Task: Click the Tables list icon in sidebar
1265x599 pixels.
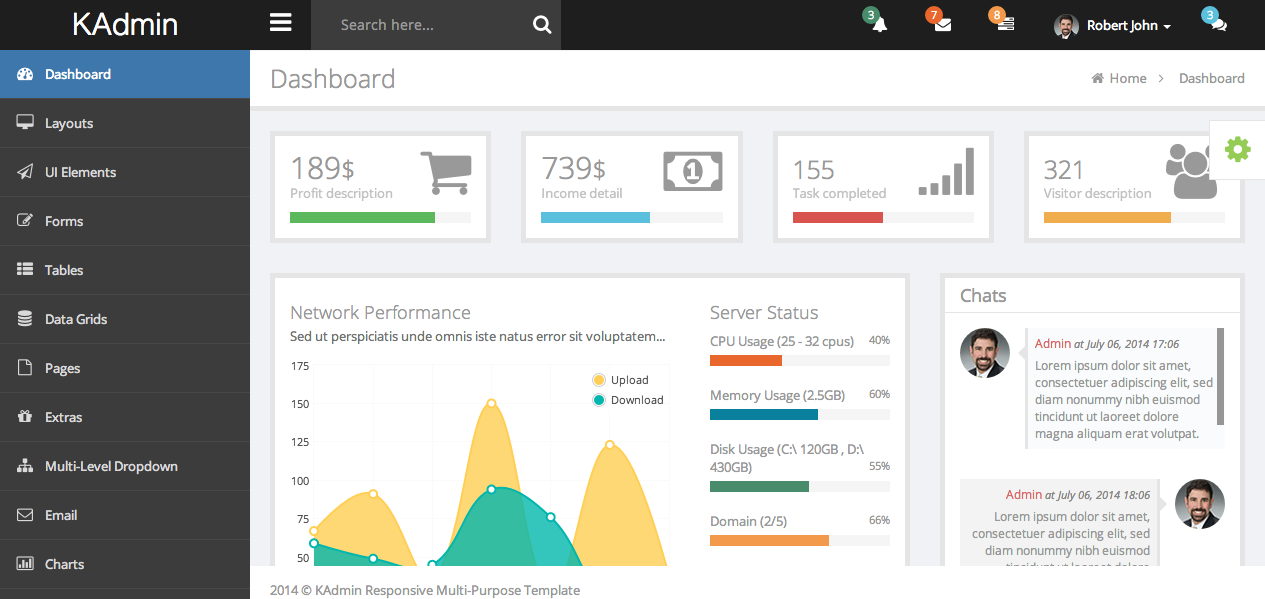Action: [25, 270]
